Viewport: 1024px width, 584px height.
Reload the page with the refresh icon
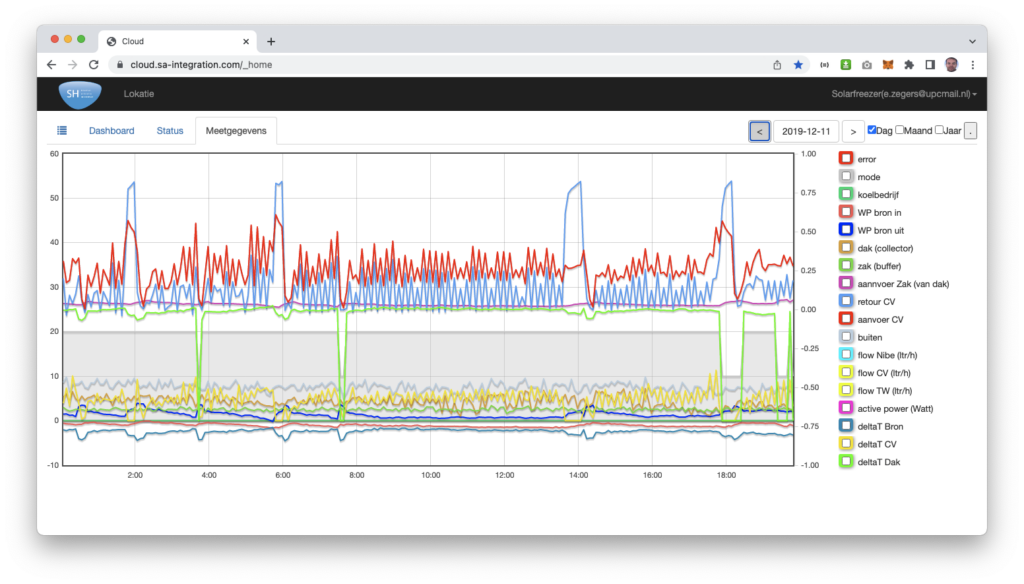pyautogui.click(x=93, y=65)
